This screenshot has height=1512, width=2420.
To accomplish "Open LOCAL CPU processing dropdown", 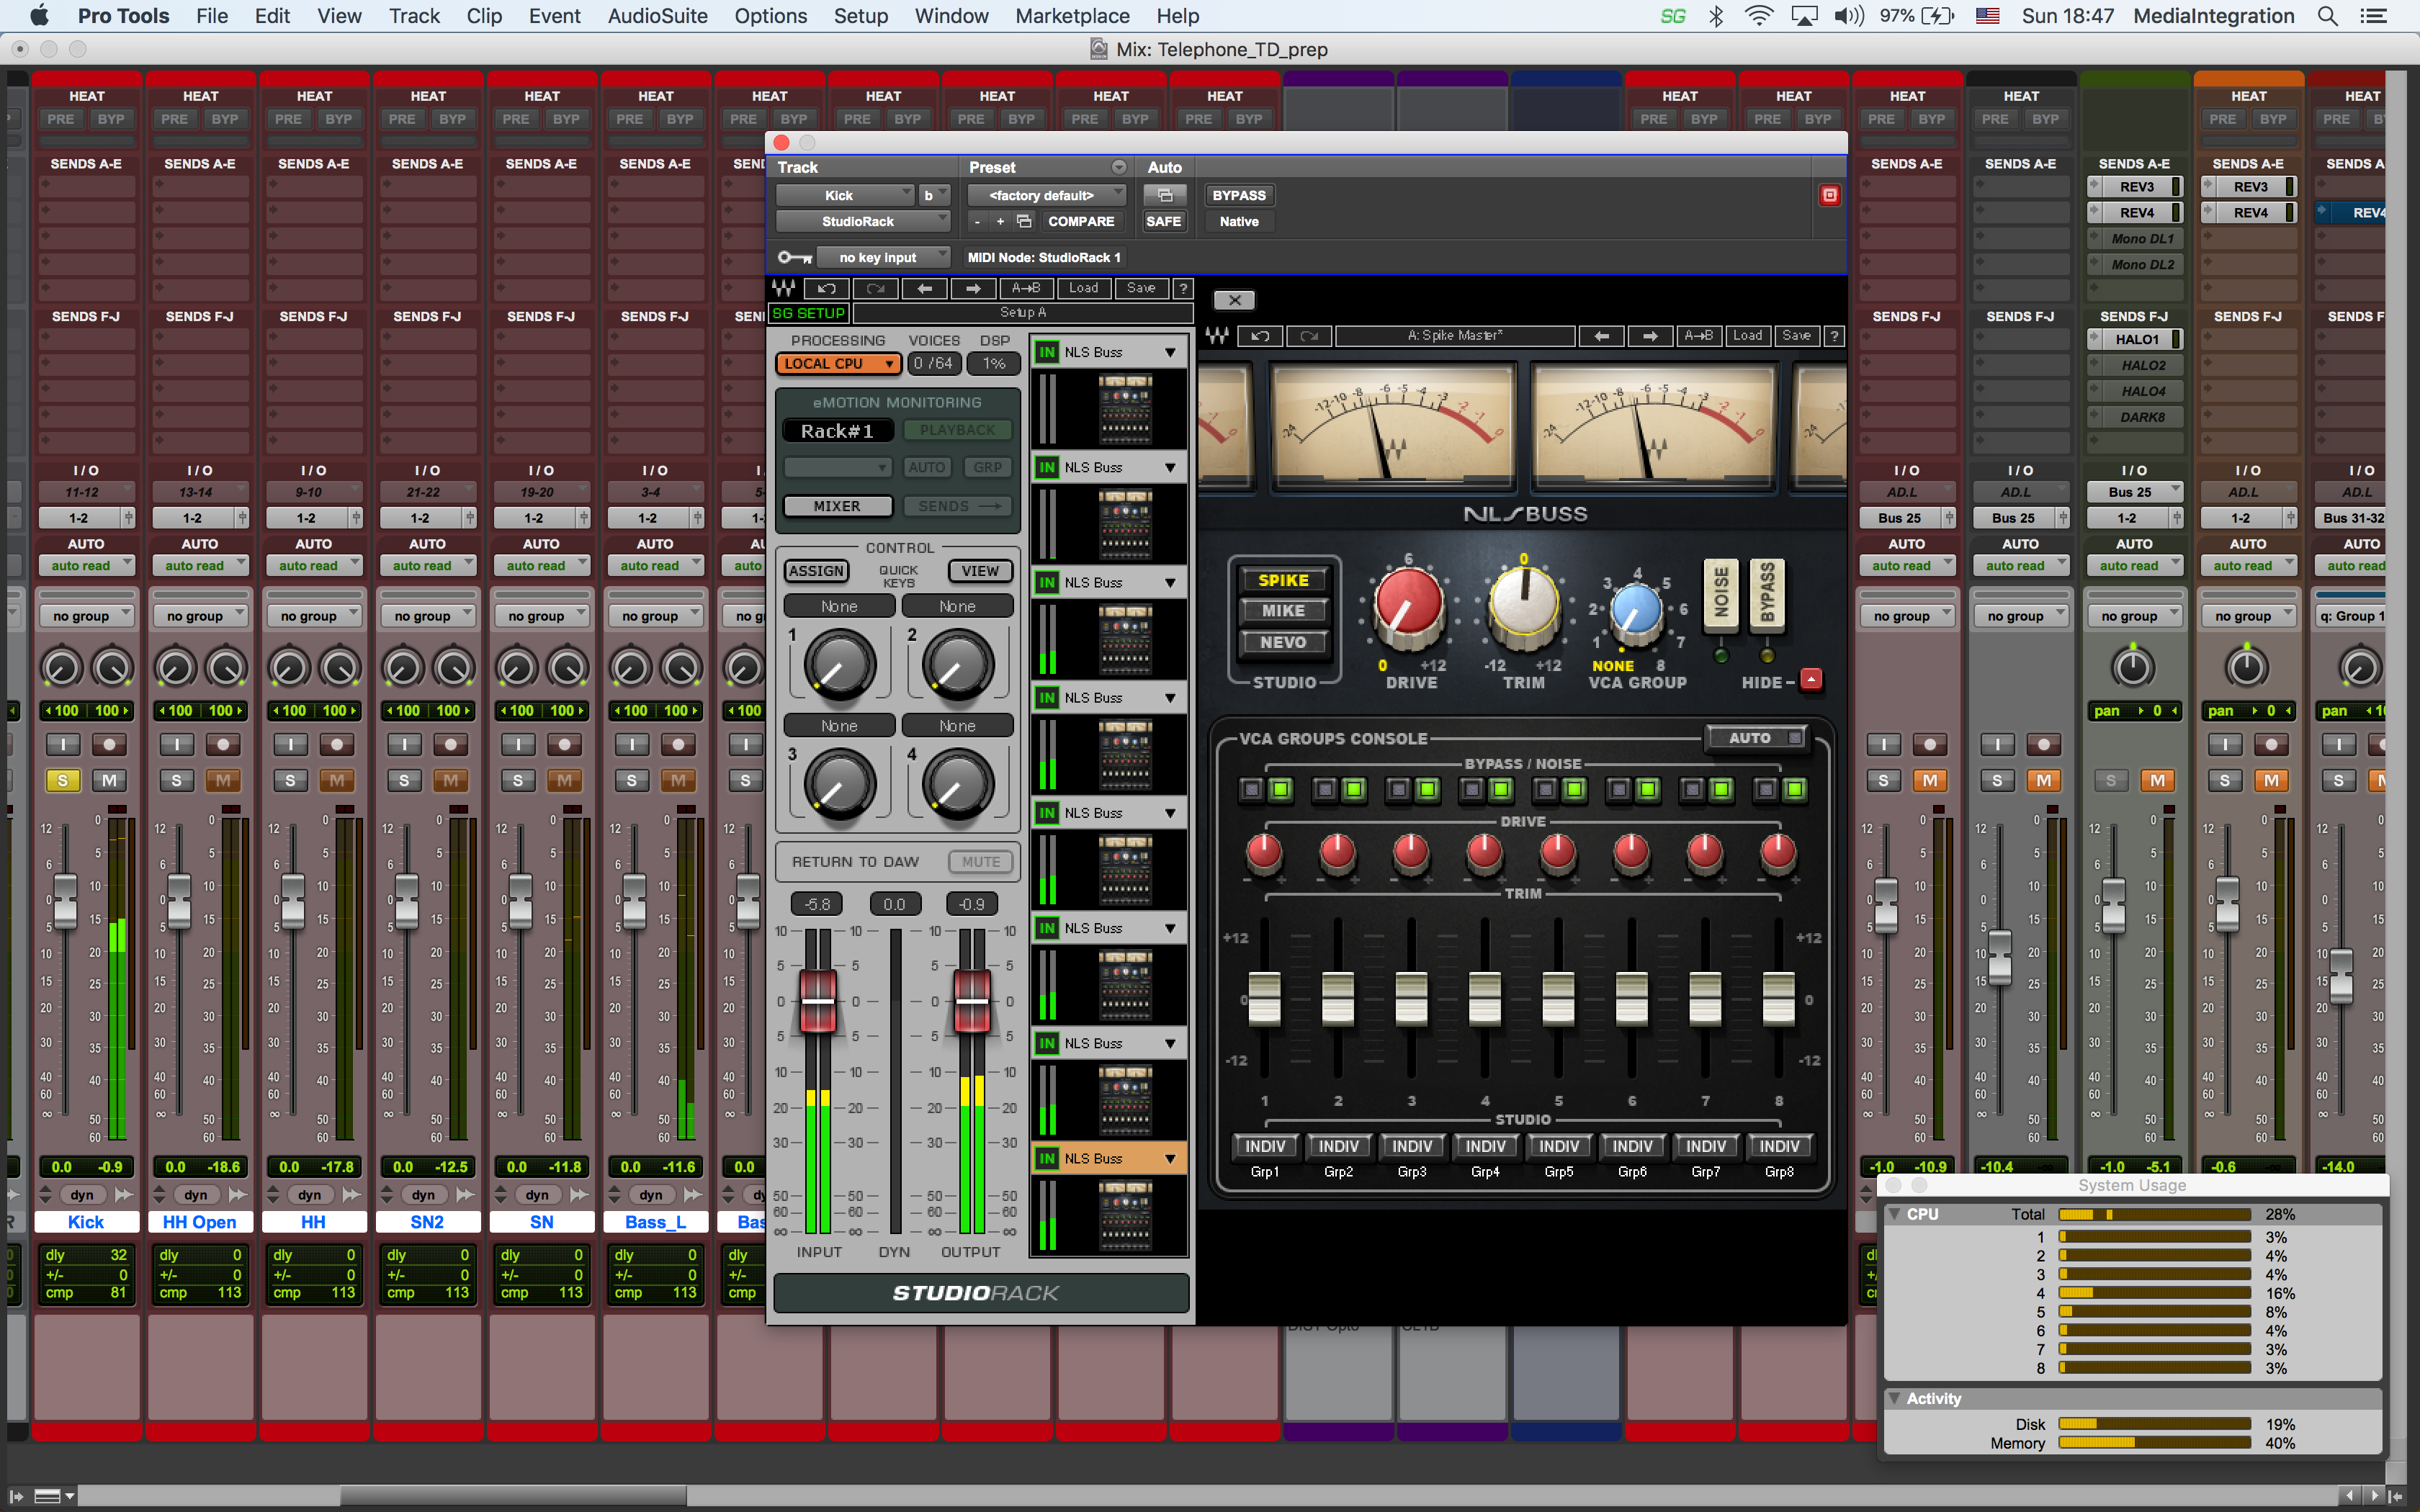I will pos(838,364).
